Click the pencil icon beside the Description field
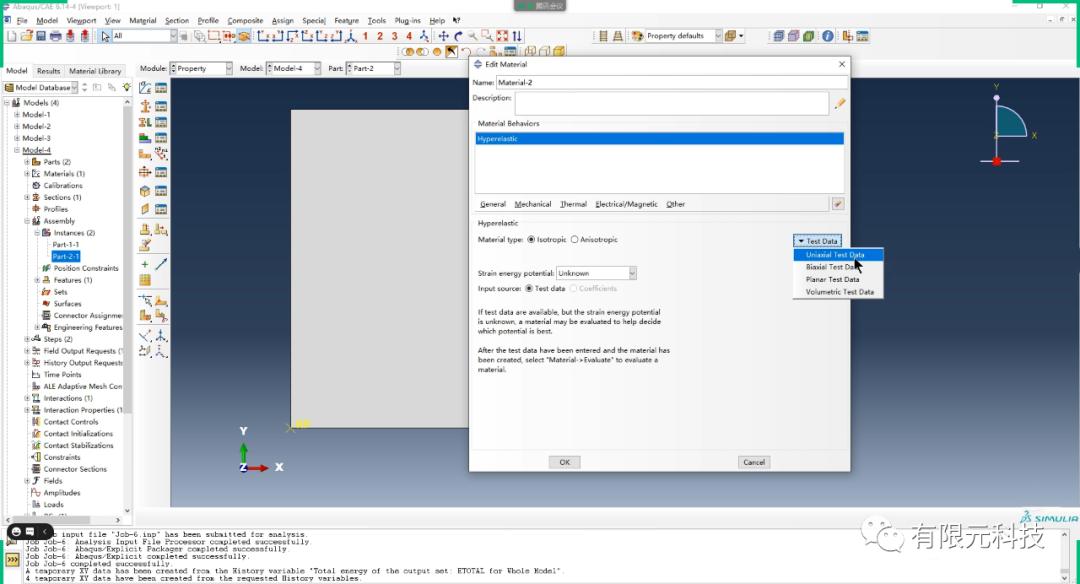This screenshot has height=584, width=1080. click(840, 103)
